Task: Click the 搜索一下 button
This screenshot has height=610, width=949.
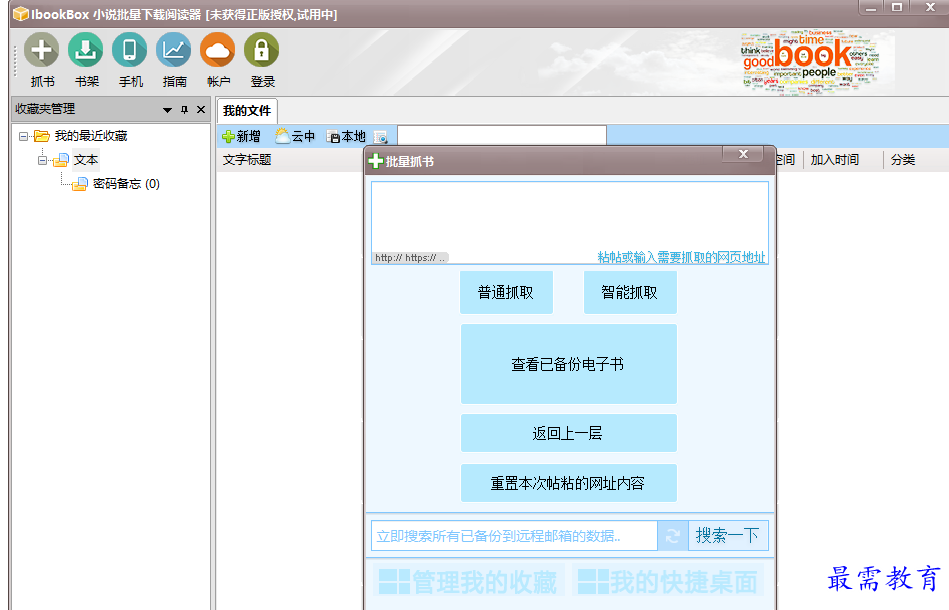Action: [x=728, y=536]
